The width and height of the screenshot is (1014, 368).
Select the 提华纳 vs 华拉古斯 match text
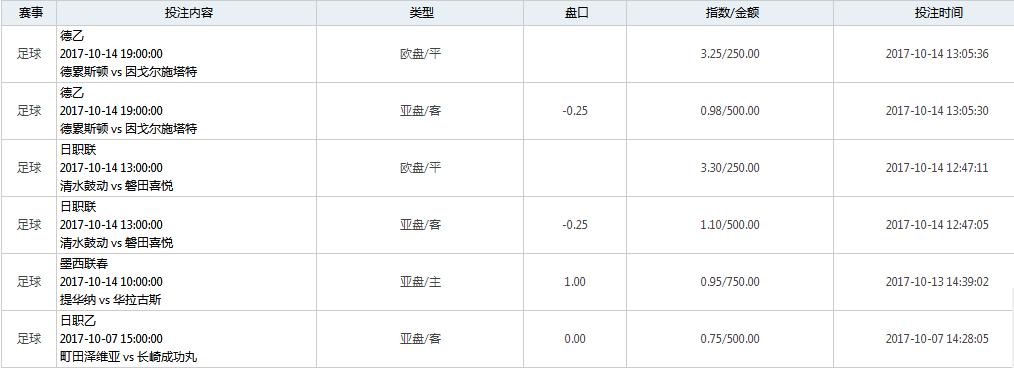111,300
